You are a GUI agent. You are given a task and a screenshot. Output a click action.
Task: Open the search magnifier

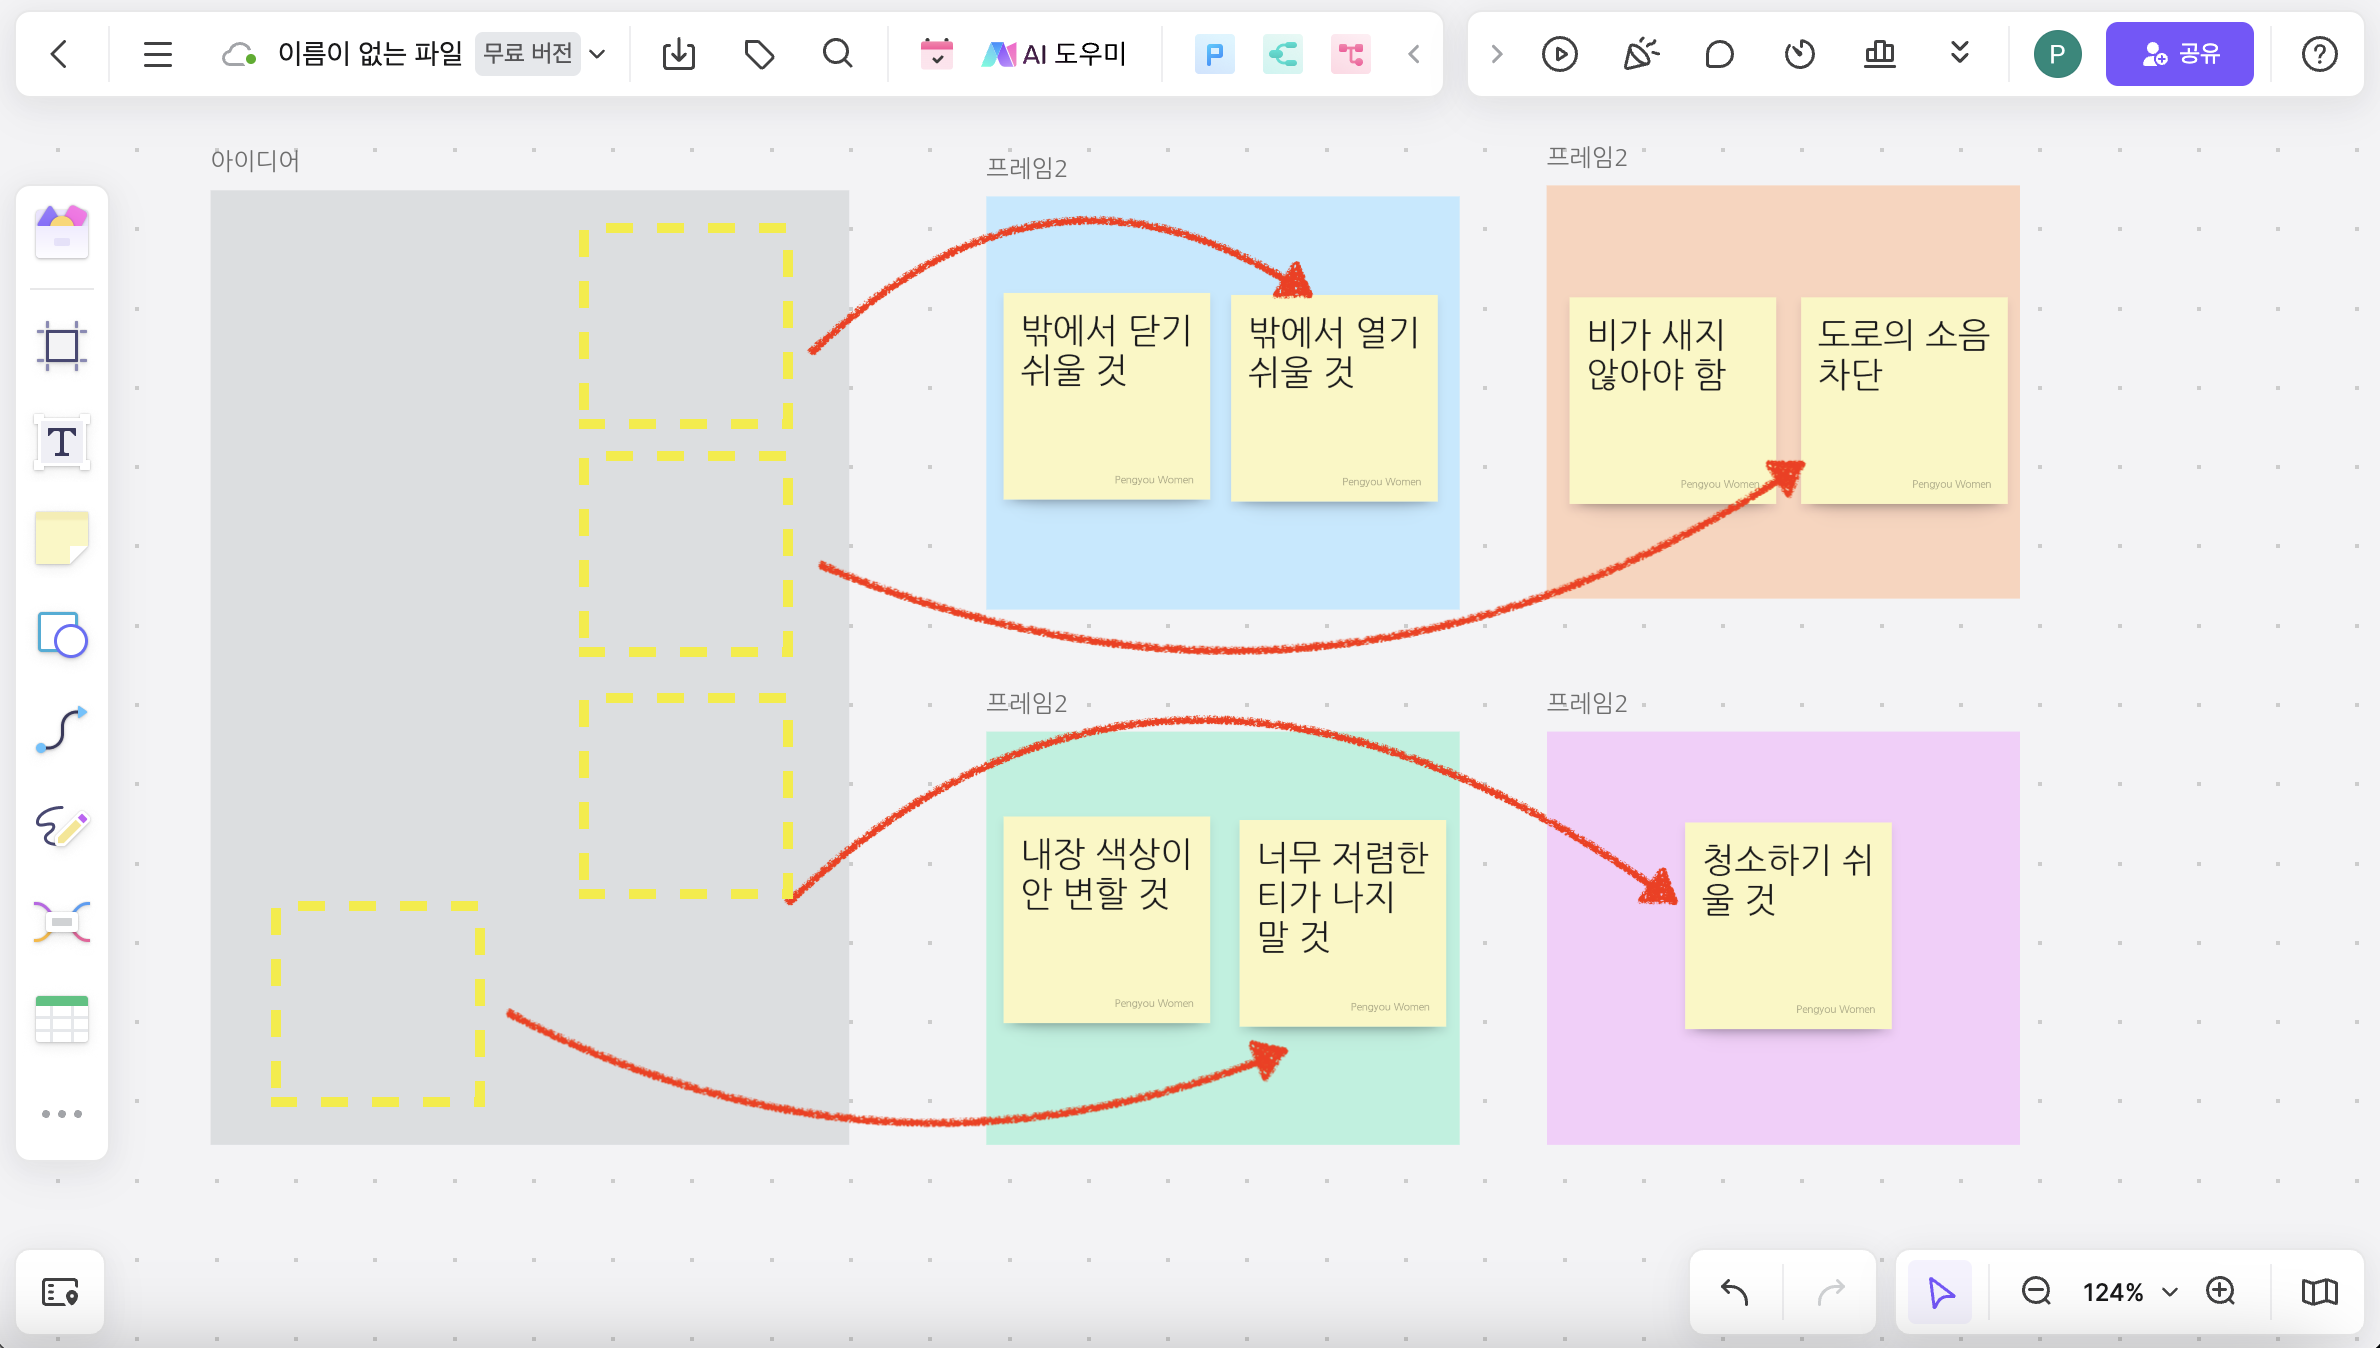pyautogui.click(x=838, y=54)
